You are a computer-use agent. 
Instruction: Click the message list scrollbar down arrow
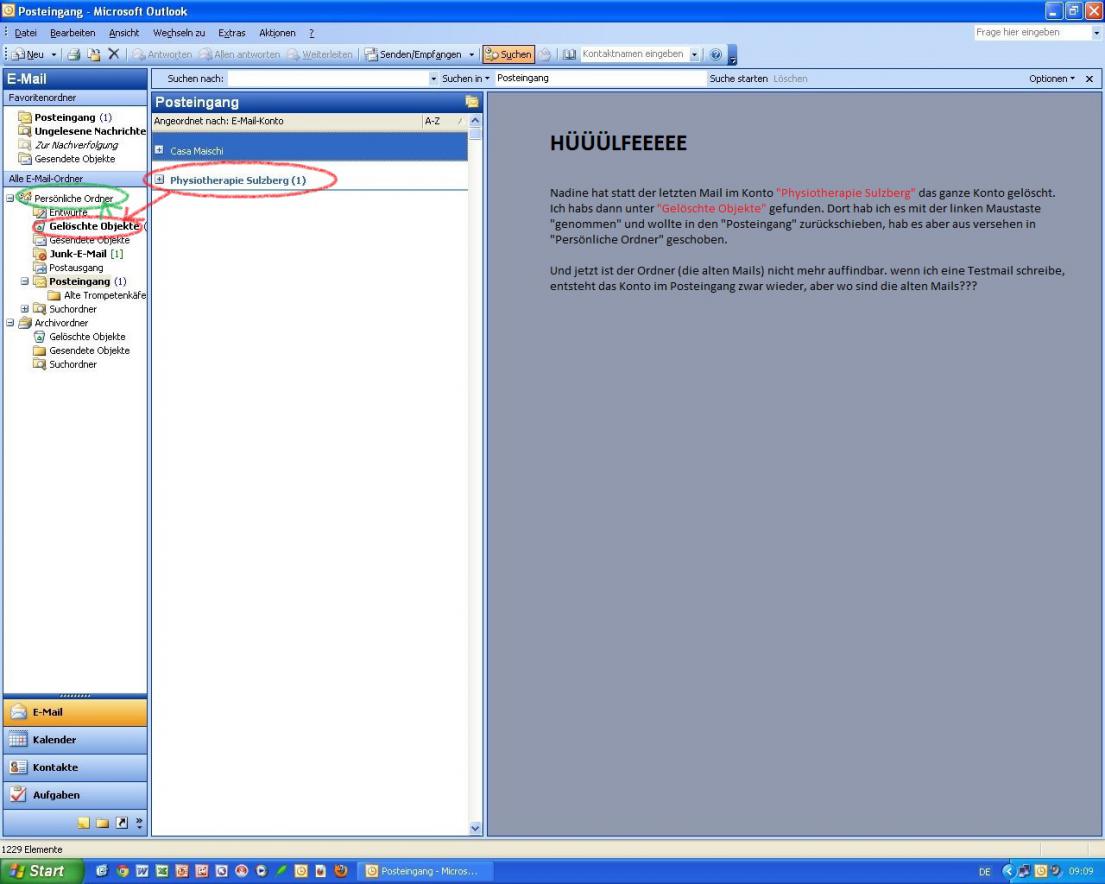[475, 828]
